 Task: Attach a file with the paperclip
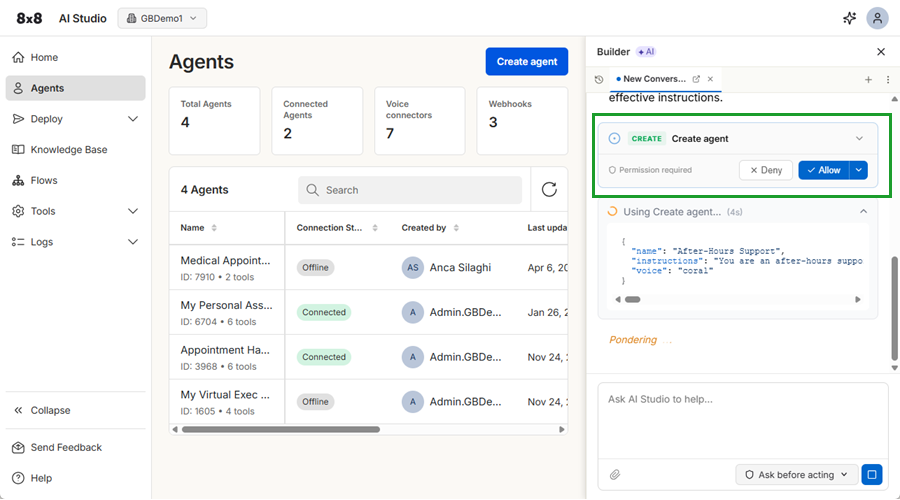pyautogui.click(x=615, y=475)
